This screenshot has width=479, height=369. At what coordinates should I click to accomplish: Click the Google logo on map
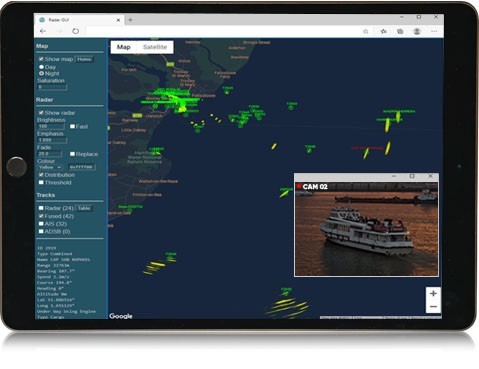click(x=121, y=316)
